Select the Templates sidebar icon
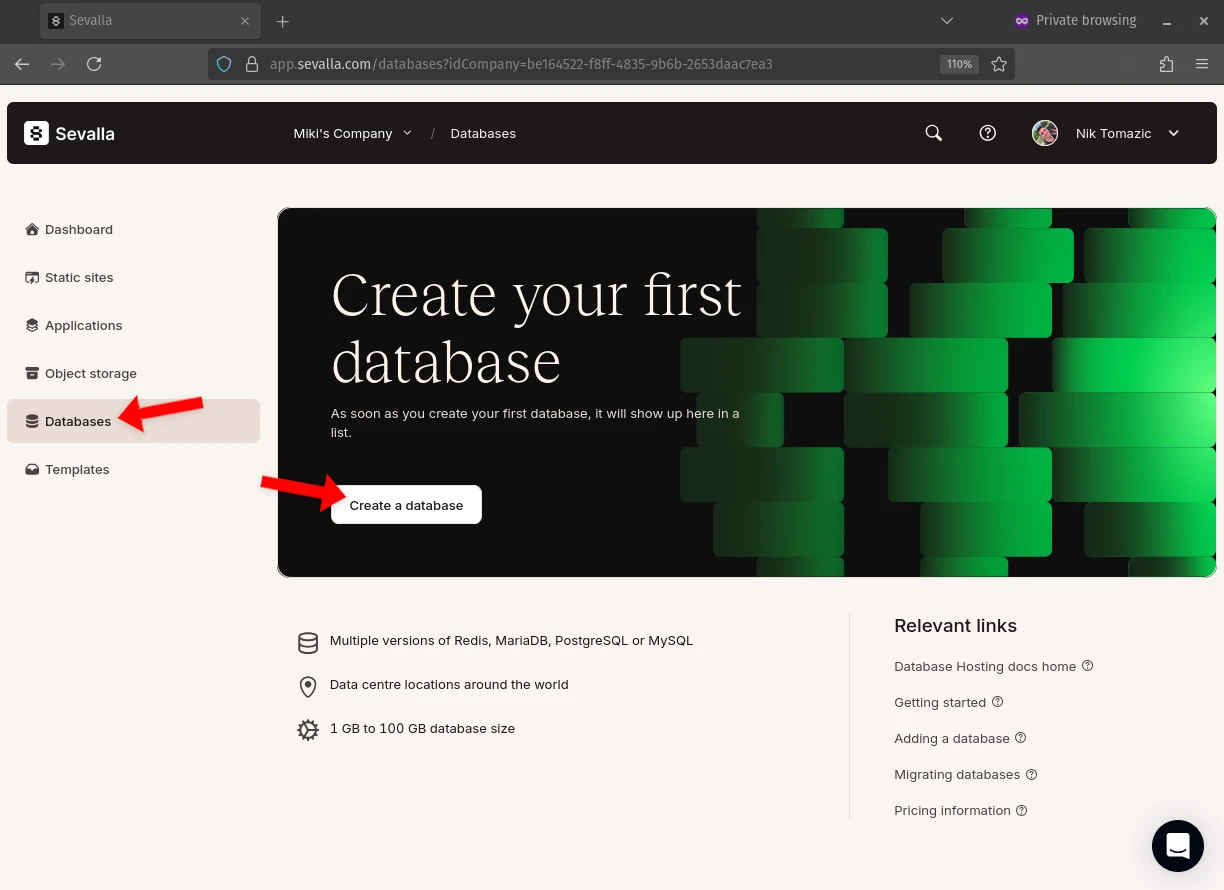1224x890 pixels. pyautogui.click(x=32, y=469)
